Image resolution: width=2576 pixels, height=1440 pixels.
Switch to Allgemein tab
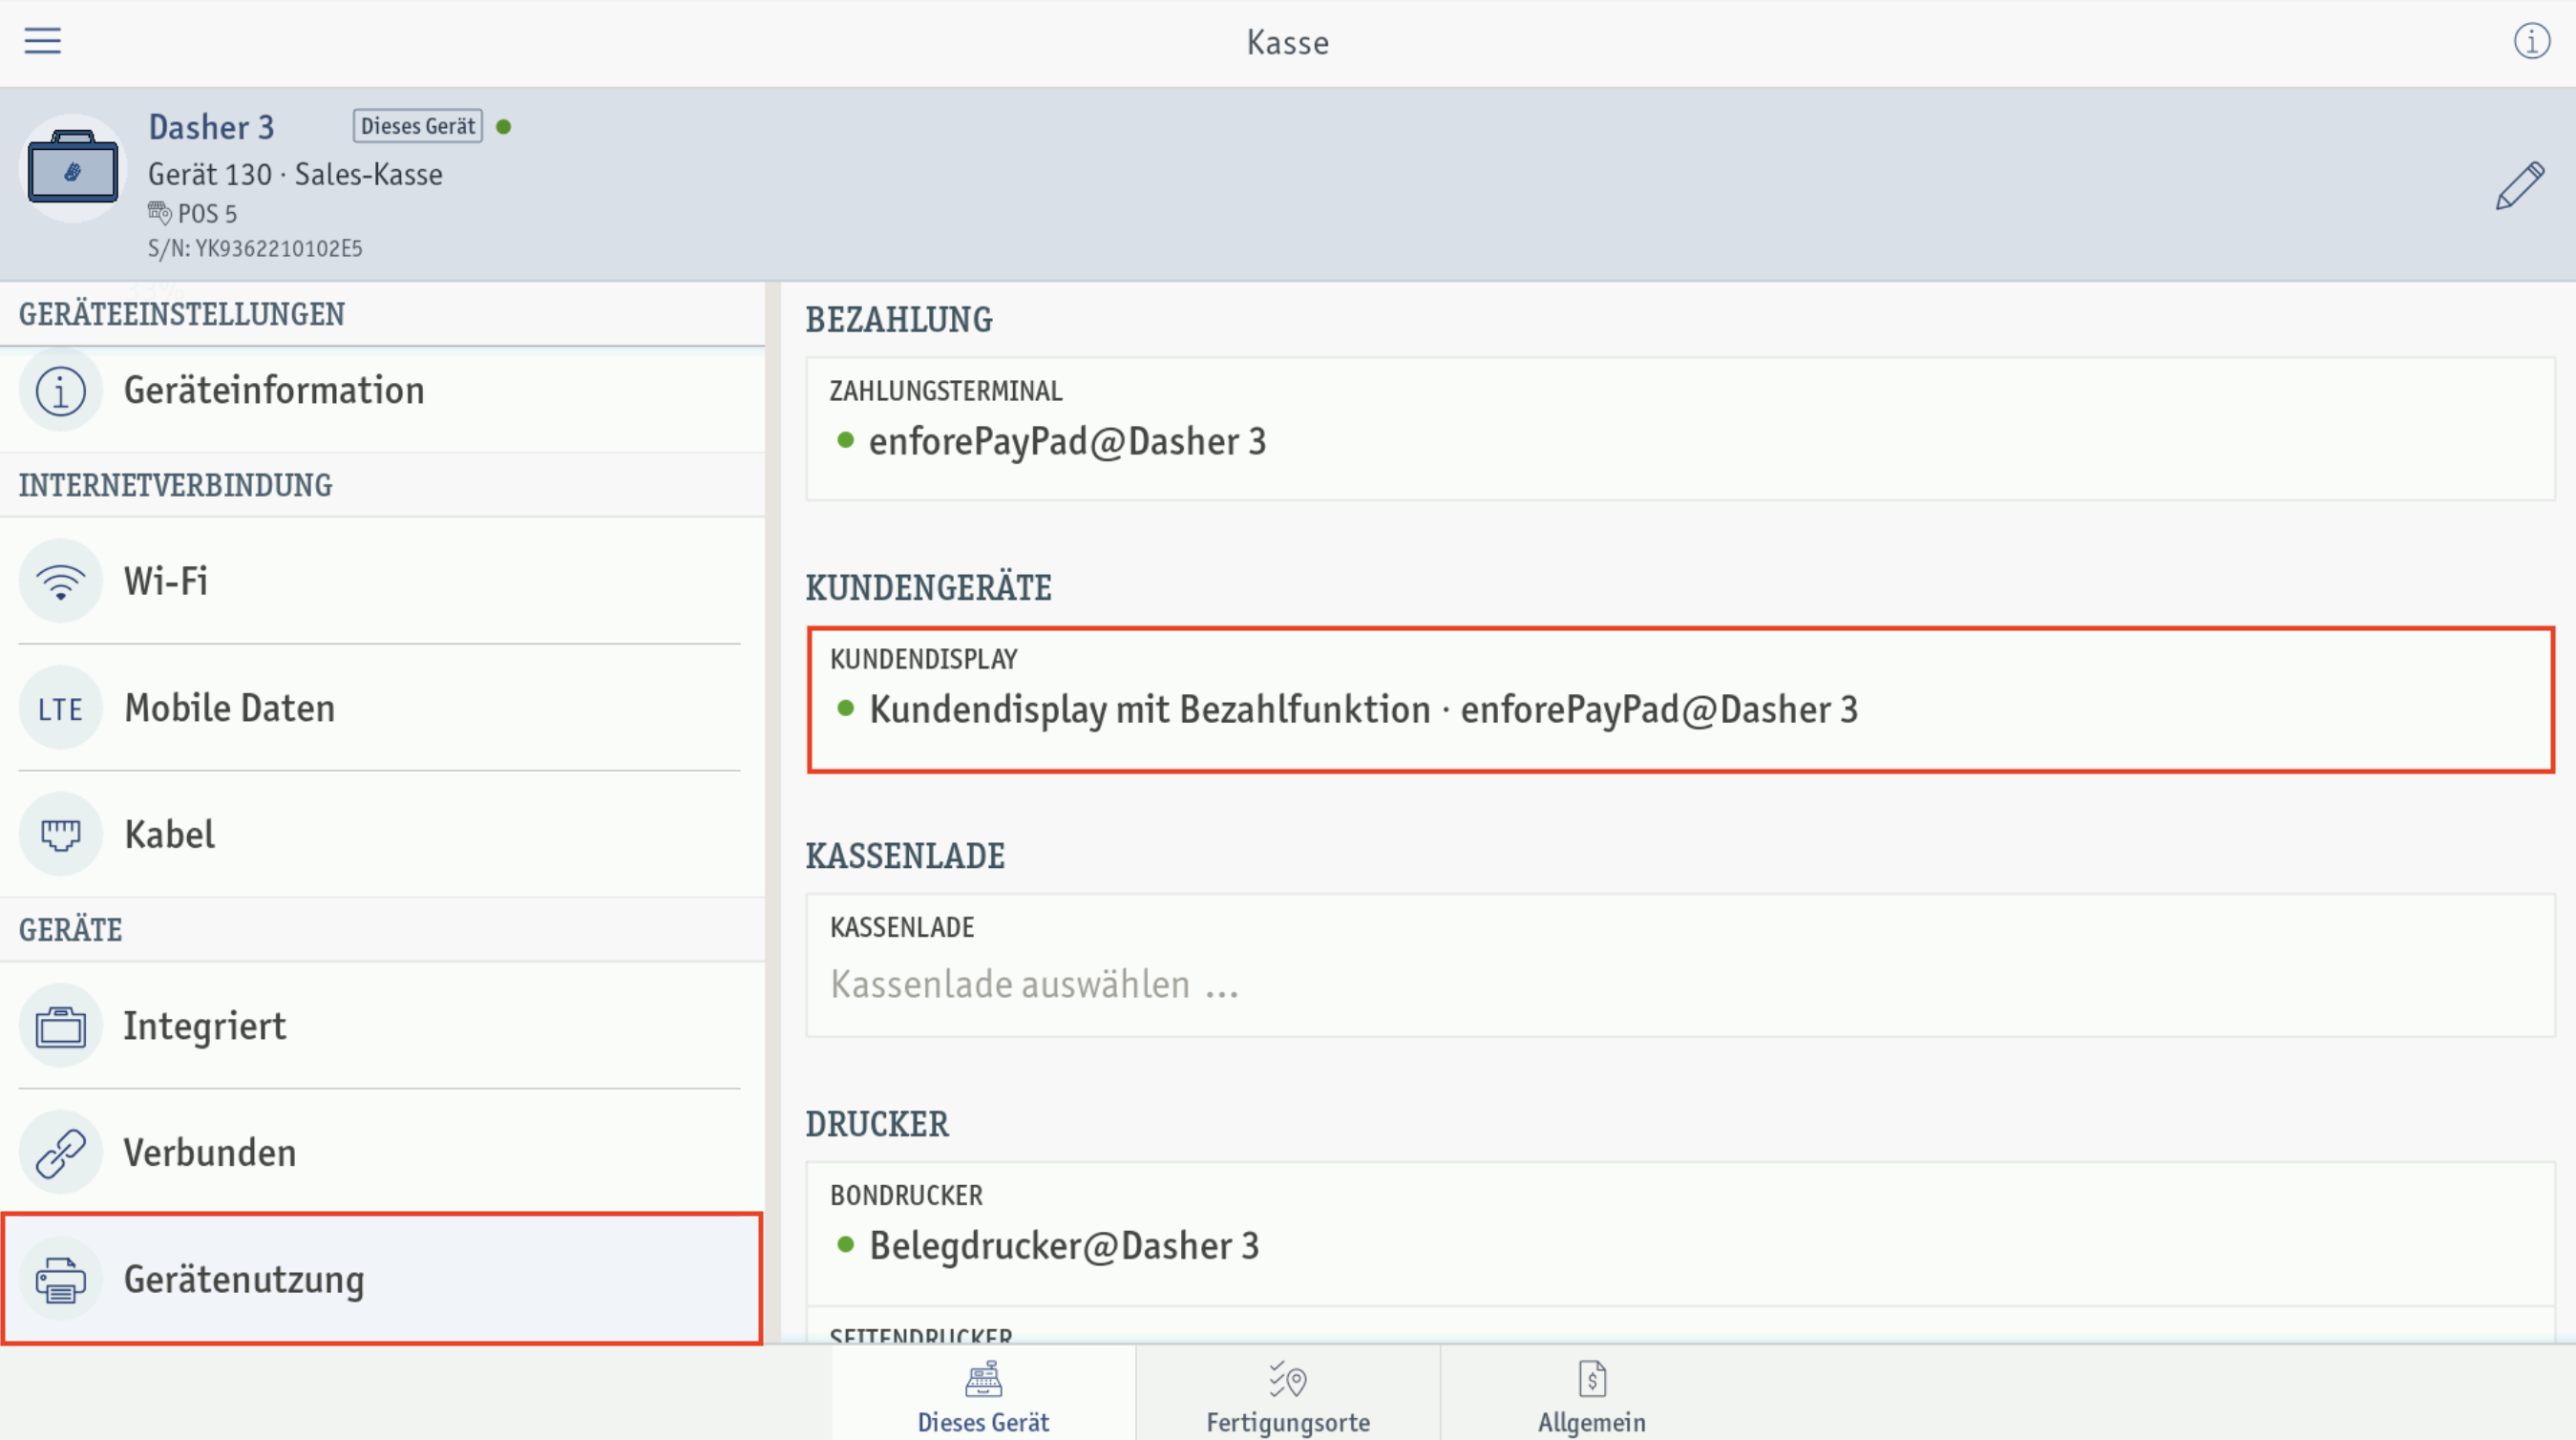(x=1592, y=1393)
